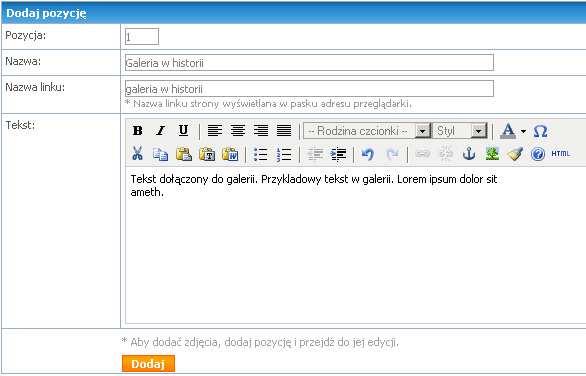Toggle italic formatting button

point(160,130)
